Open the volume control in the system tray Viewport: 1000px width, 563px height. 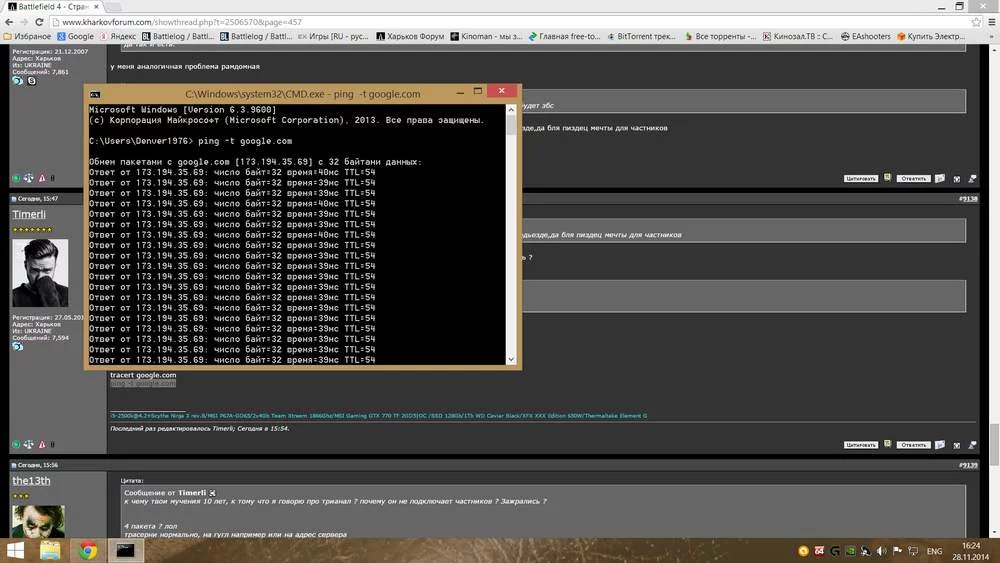(881, 551)
